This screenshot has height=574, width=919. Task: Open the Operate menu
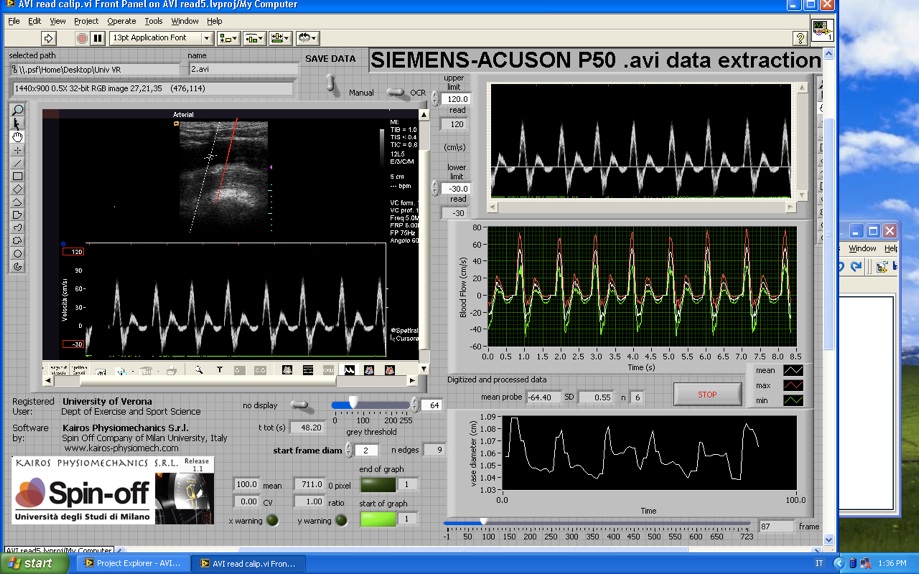121,21
